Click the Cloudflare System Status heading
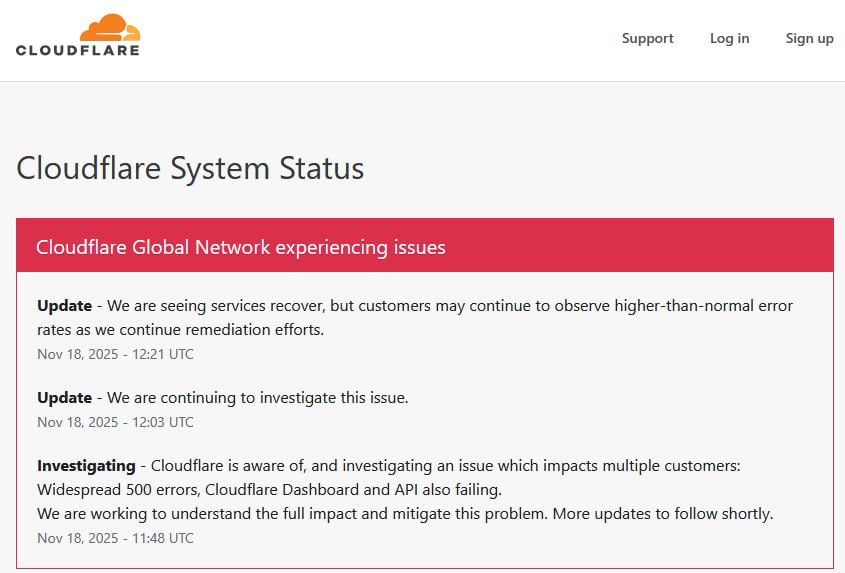The height and width of the screenshot is (573, 845). click(x=190, y=168)
